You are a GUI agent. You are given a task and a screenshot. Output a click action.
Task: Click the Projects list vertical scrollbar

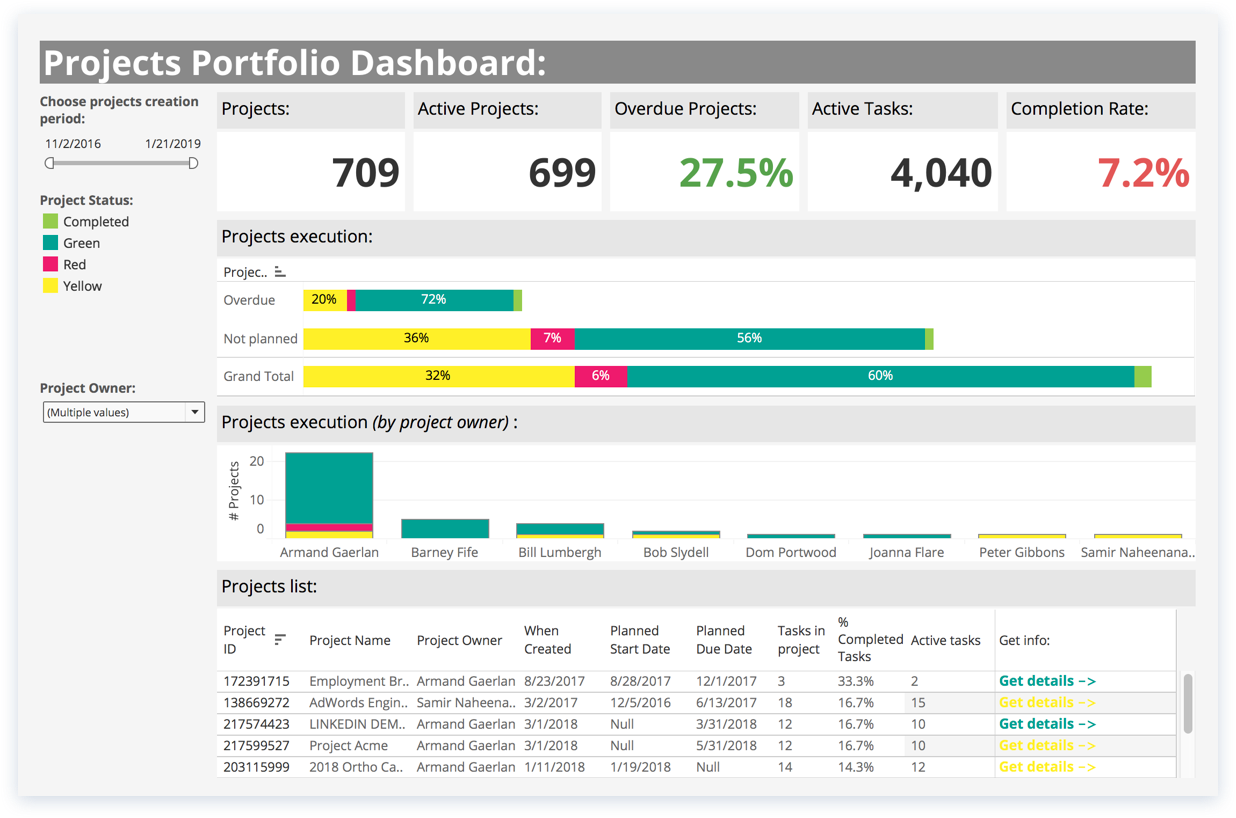pyautogui.click(x=1187, y=702)
